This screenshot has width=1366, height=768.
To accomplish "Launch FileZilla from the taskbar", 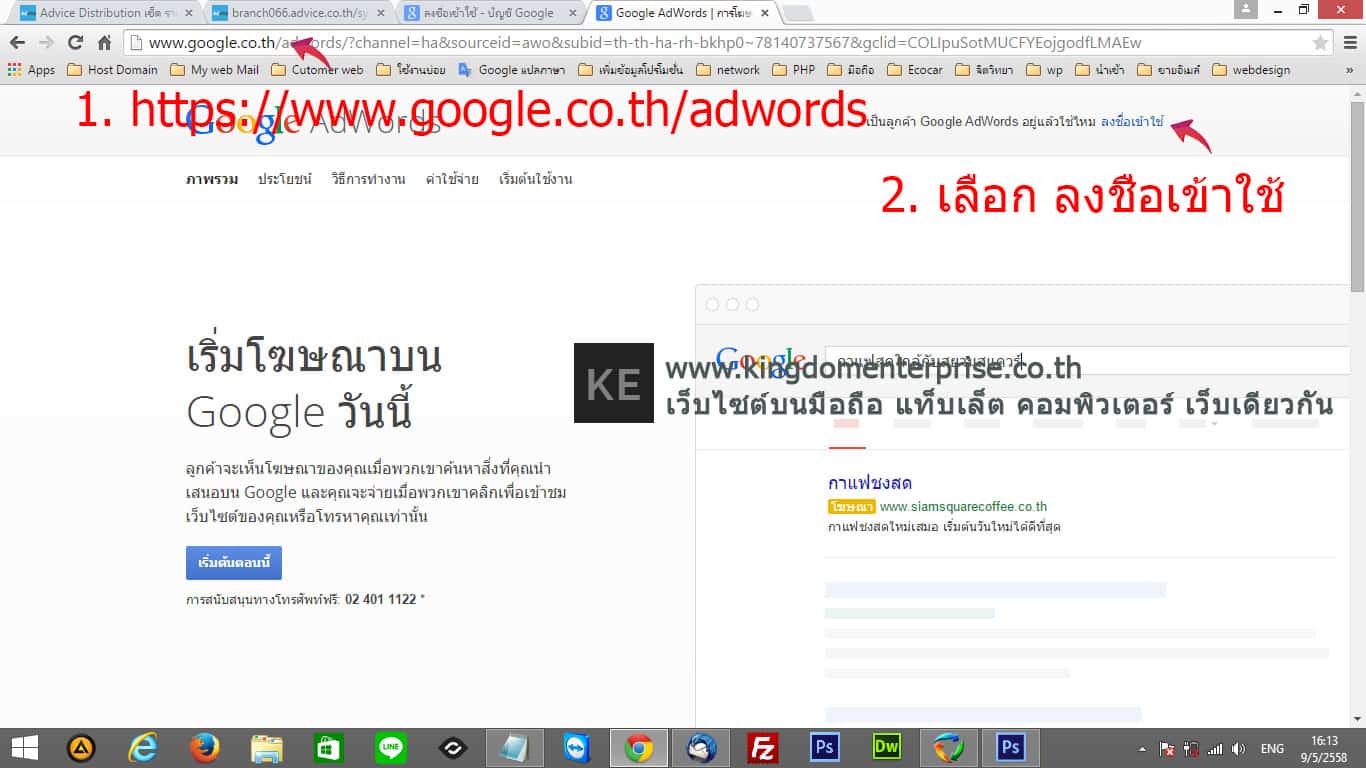I will coord(763,747).
